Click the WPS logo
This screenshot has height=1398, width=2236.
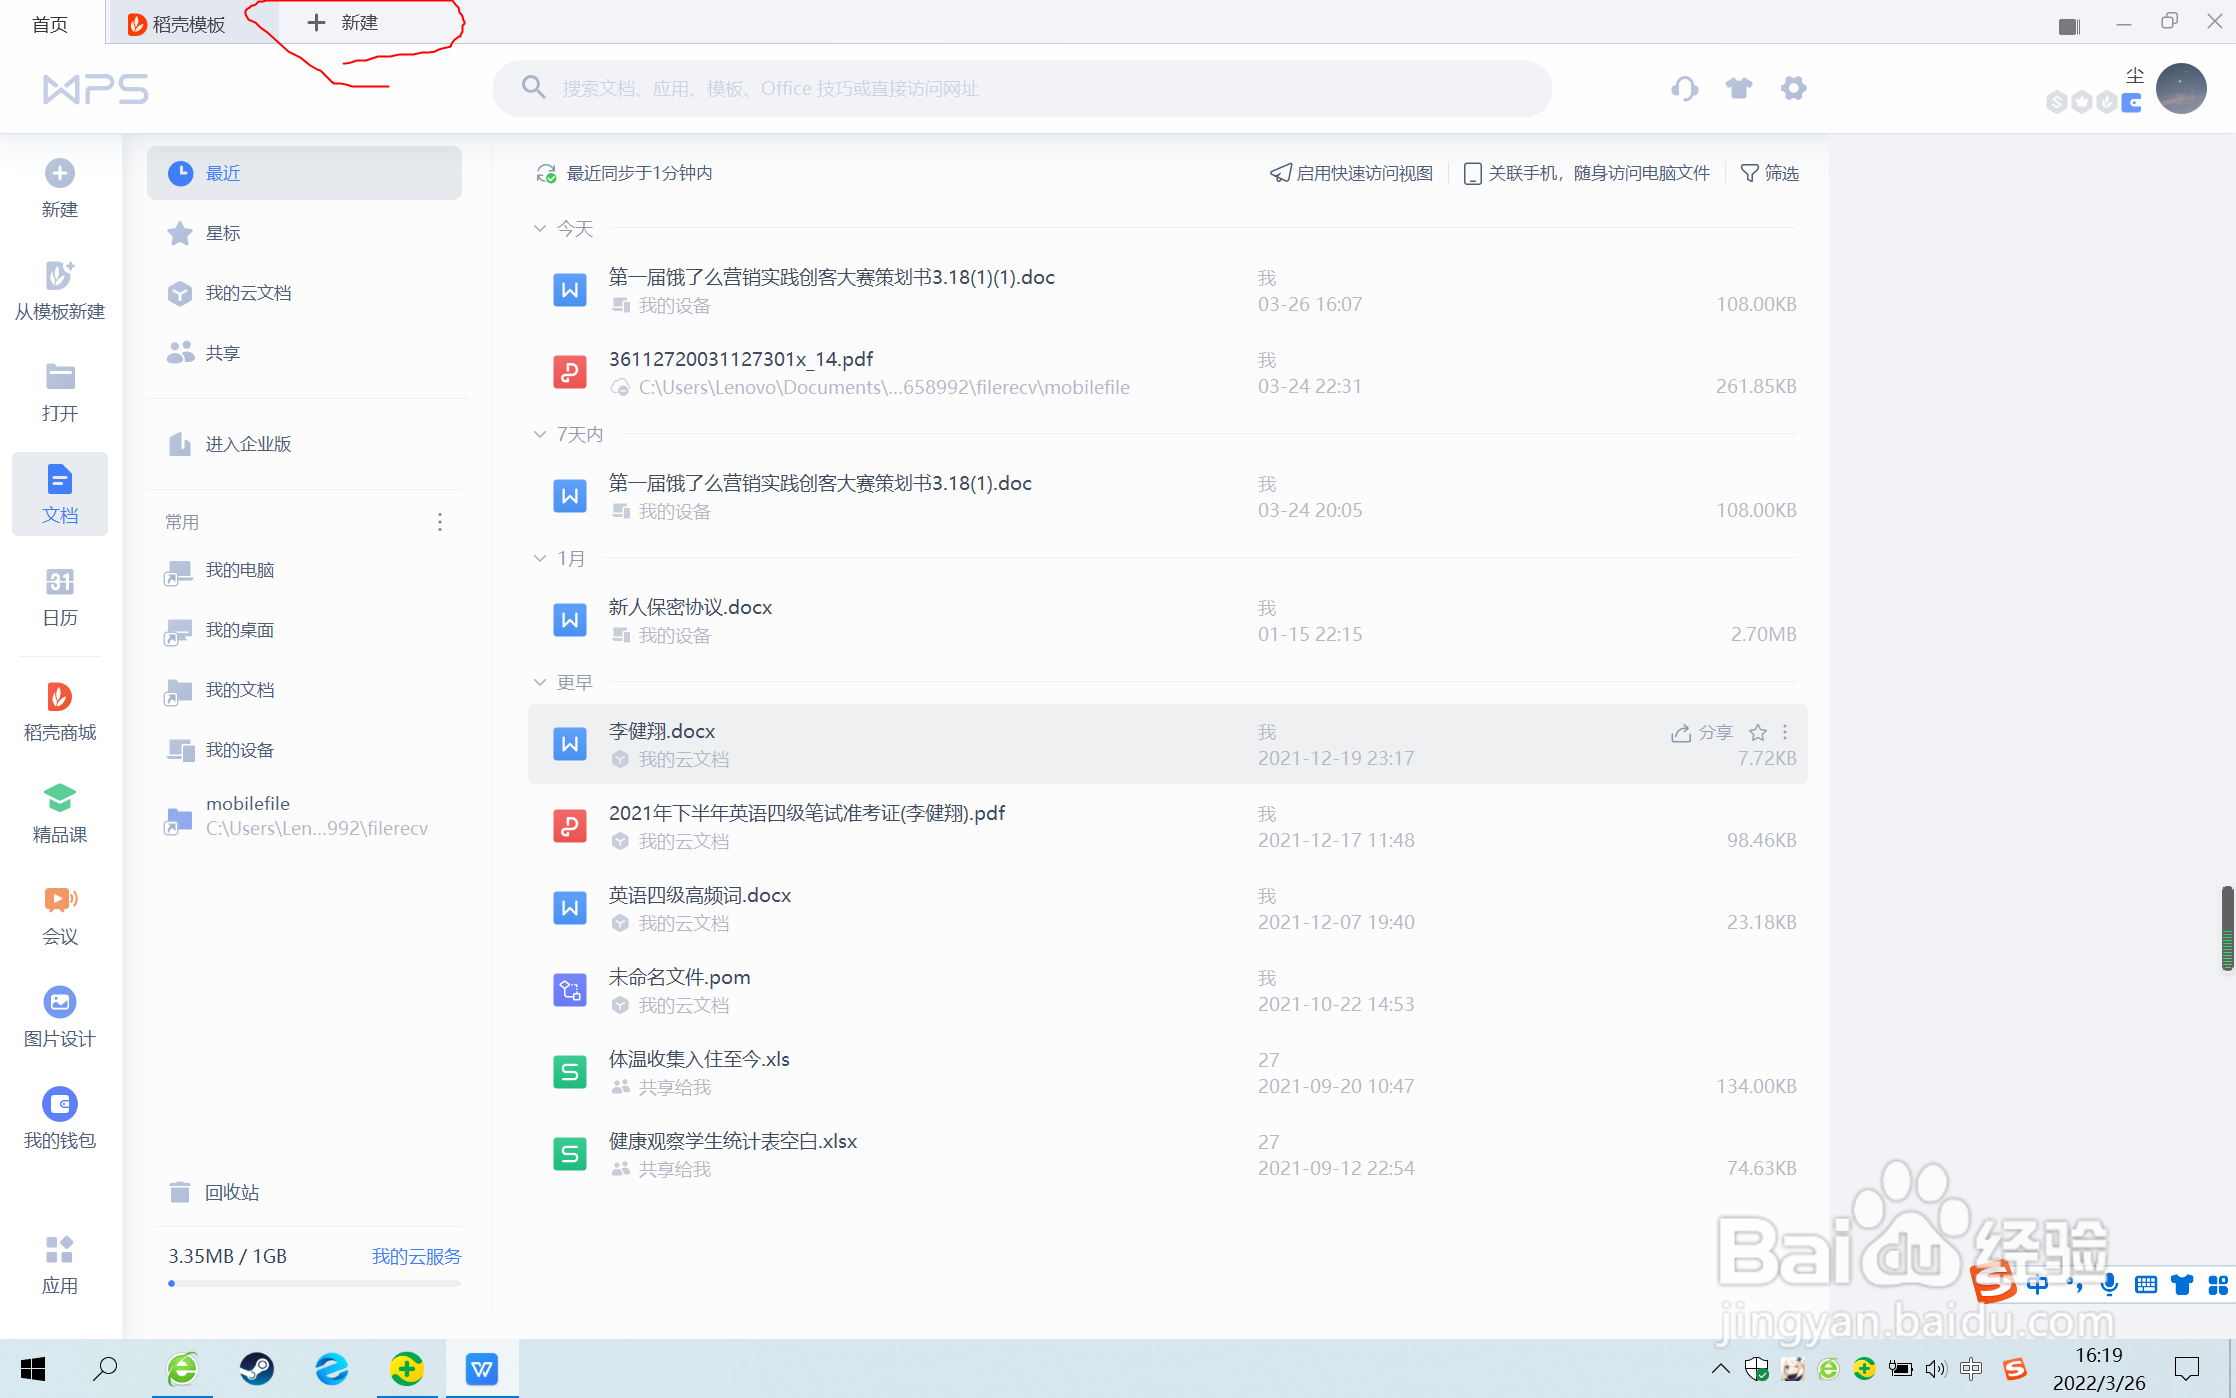[96, 89]
